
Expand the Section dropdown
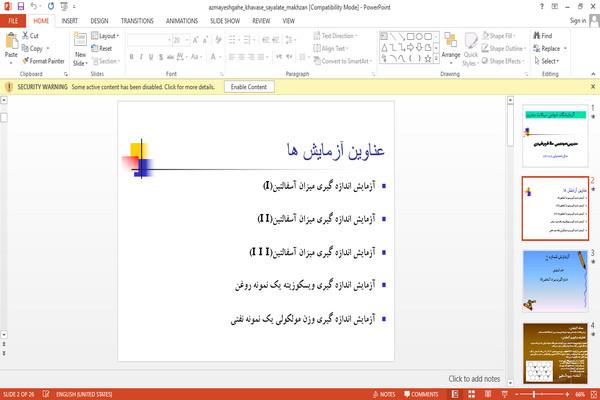click(x=106, y=61)
